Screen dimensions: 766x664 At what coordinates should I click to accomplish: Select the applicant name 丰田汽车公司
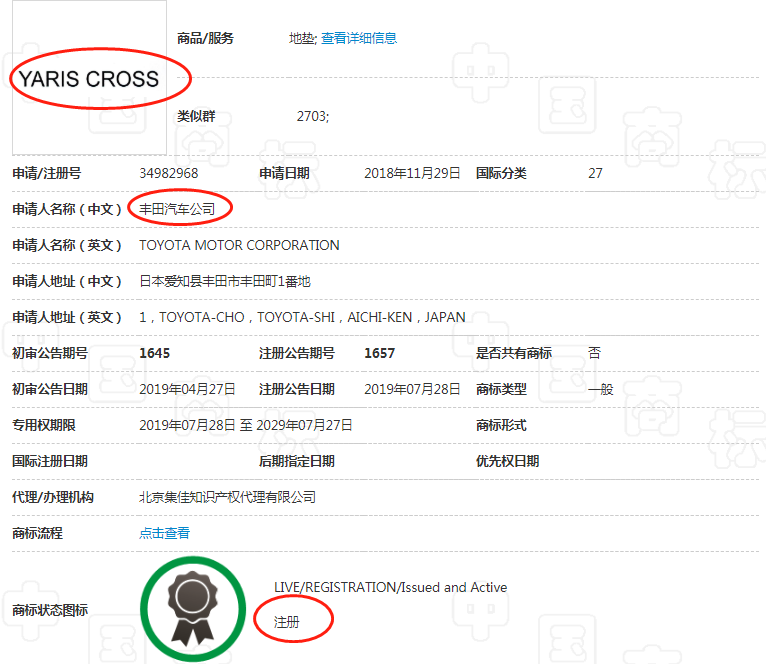(177, 209)
